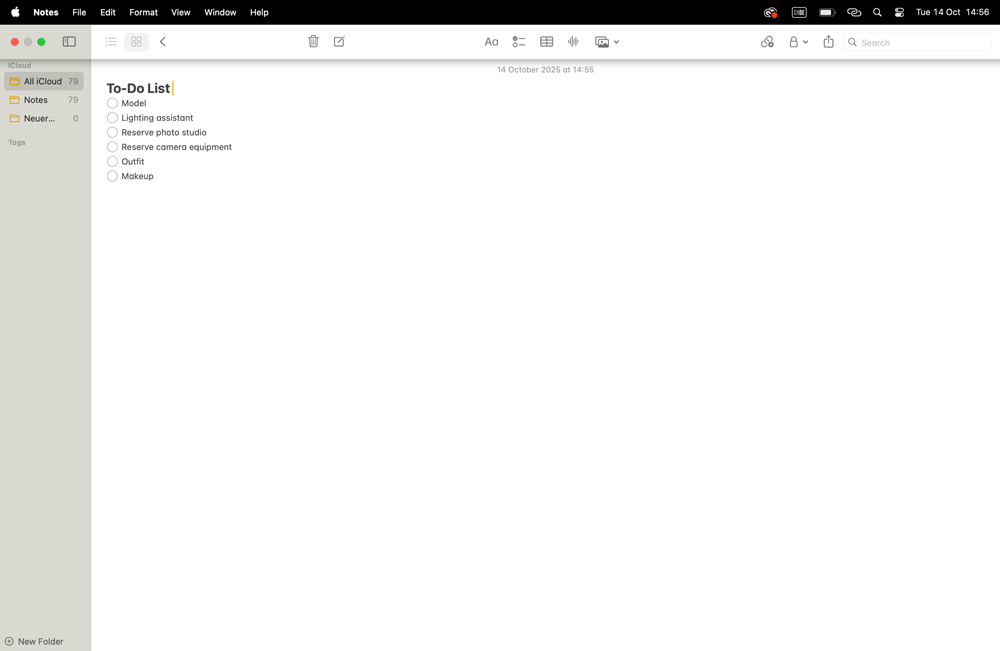Open the collaboration link options
Screen dimensions: 1000x651
click(x=767, y=41)
